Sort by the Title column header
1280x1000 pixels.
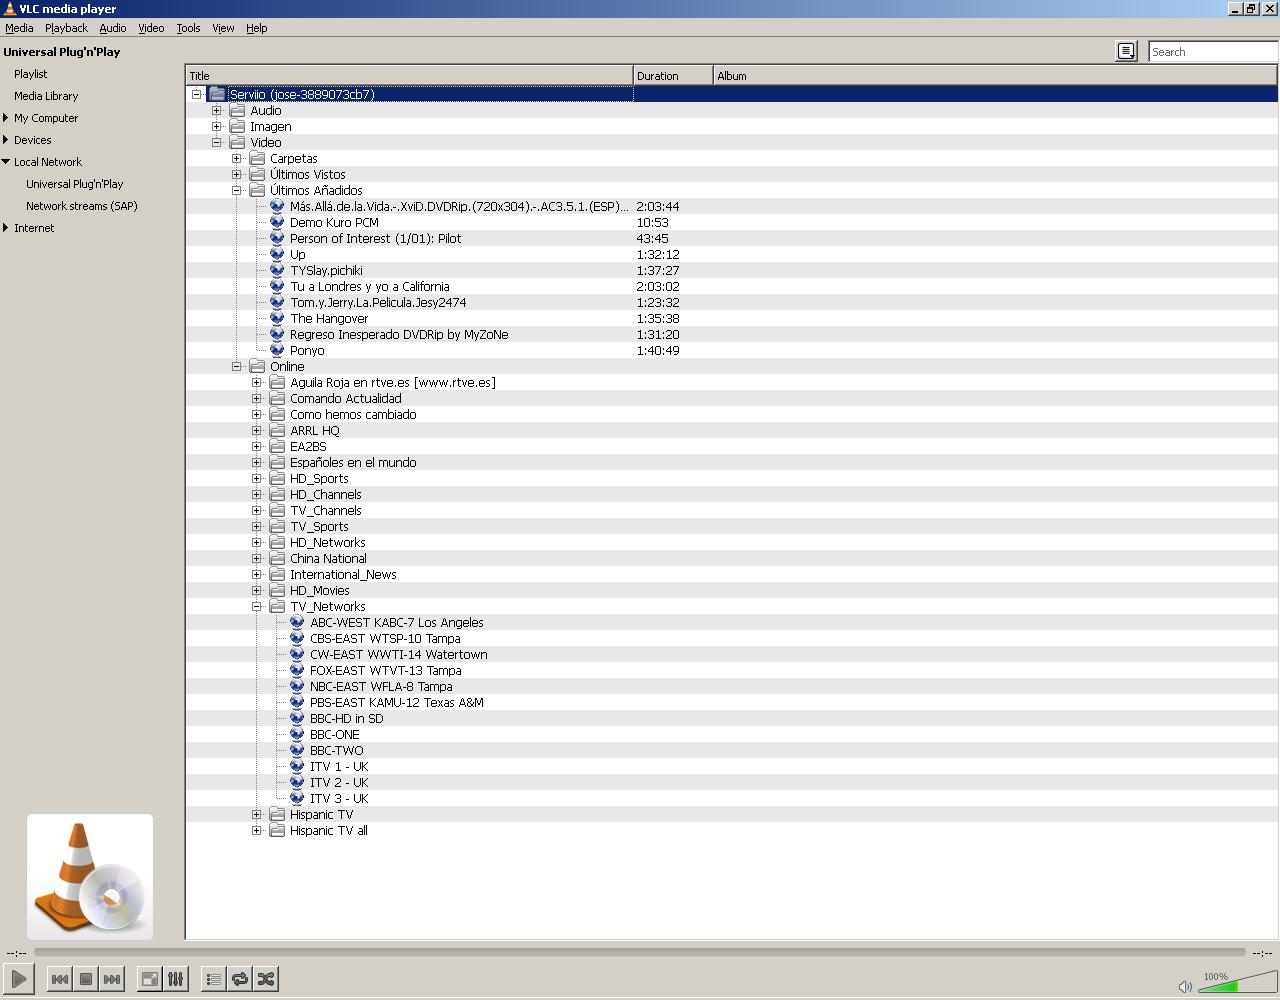click(x=409, y=76)
